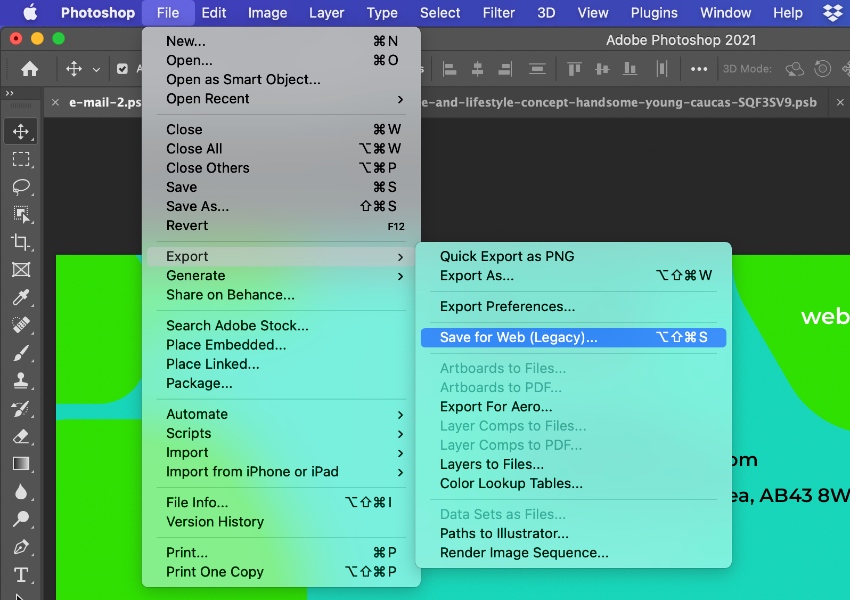Select the Horizontal Type tool

(x=20, y=575)
